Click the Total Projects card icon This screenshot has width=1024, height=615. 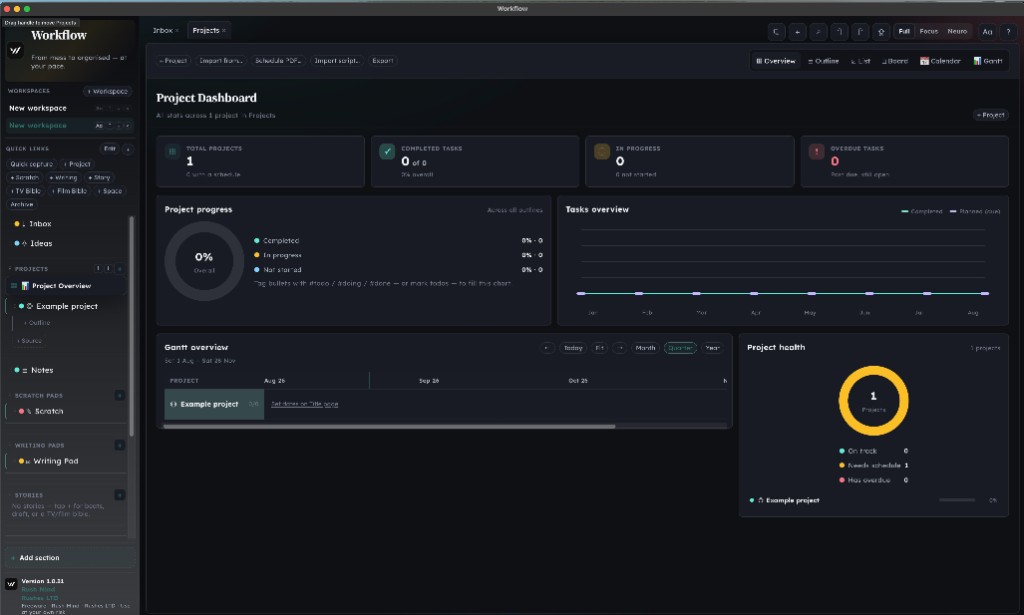tap(172, 151)
